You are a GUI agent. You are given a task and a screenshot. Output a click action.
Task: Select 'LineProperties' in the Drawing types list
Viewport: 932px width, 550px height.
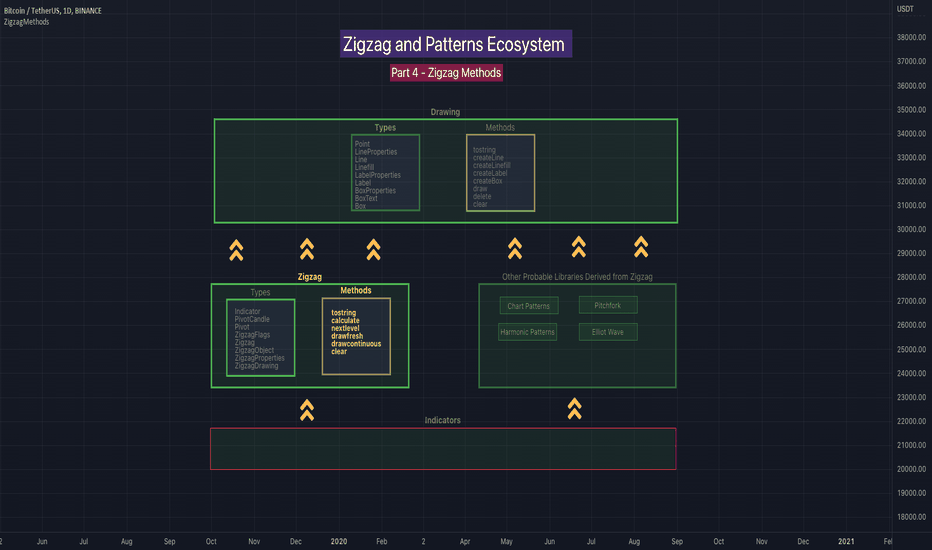tap(376, 152)
